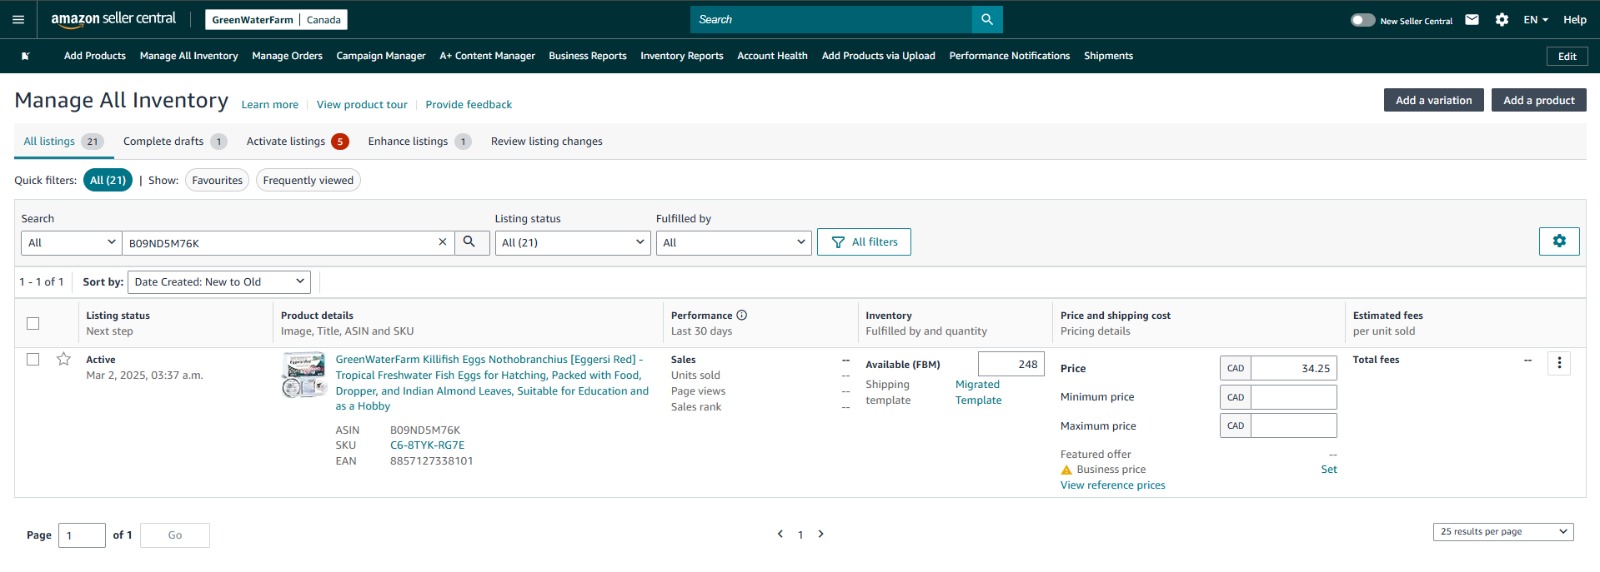Mark the listing as favourite with star

(64, 359)
